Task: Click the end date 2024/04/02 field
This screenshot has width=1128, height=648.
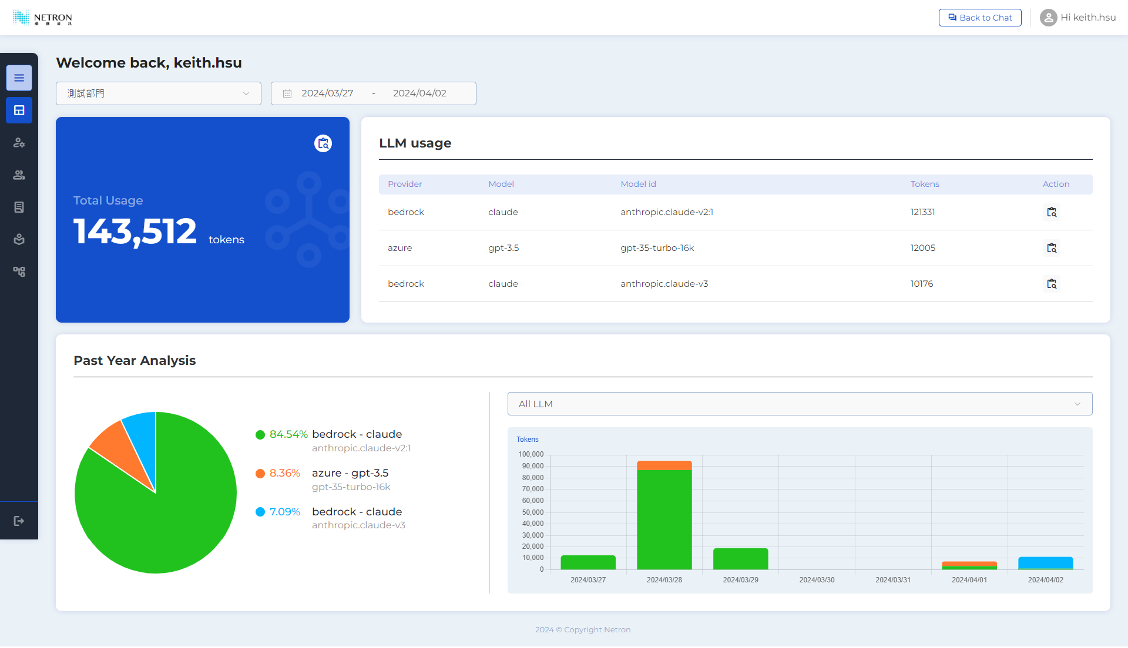Action: click(419, 93)
